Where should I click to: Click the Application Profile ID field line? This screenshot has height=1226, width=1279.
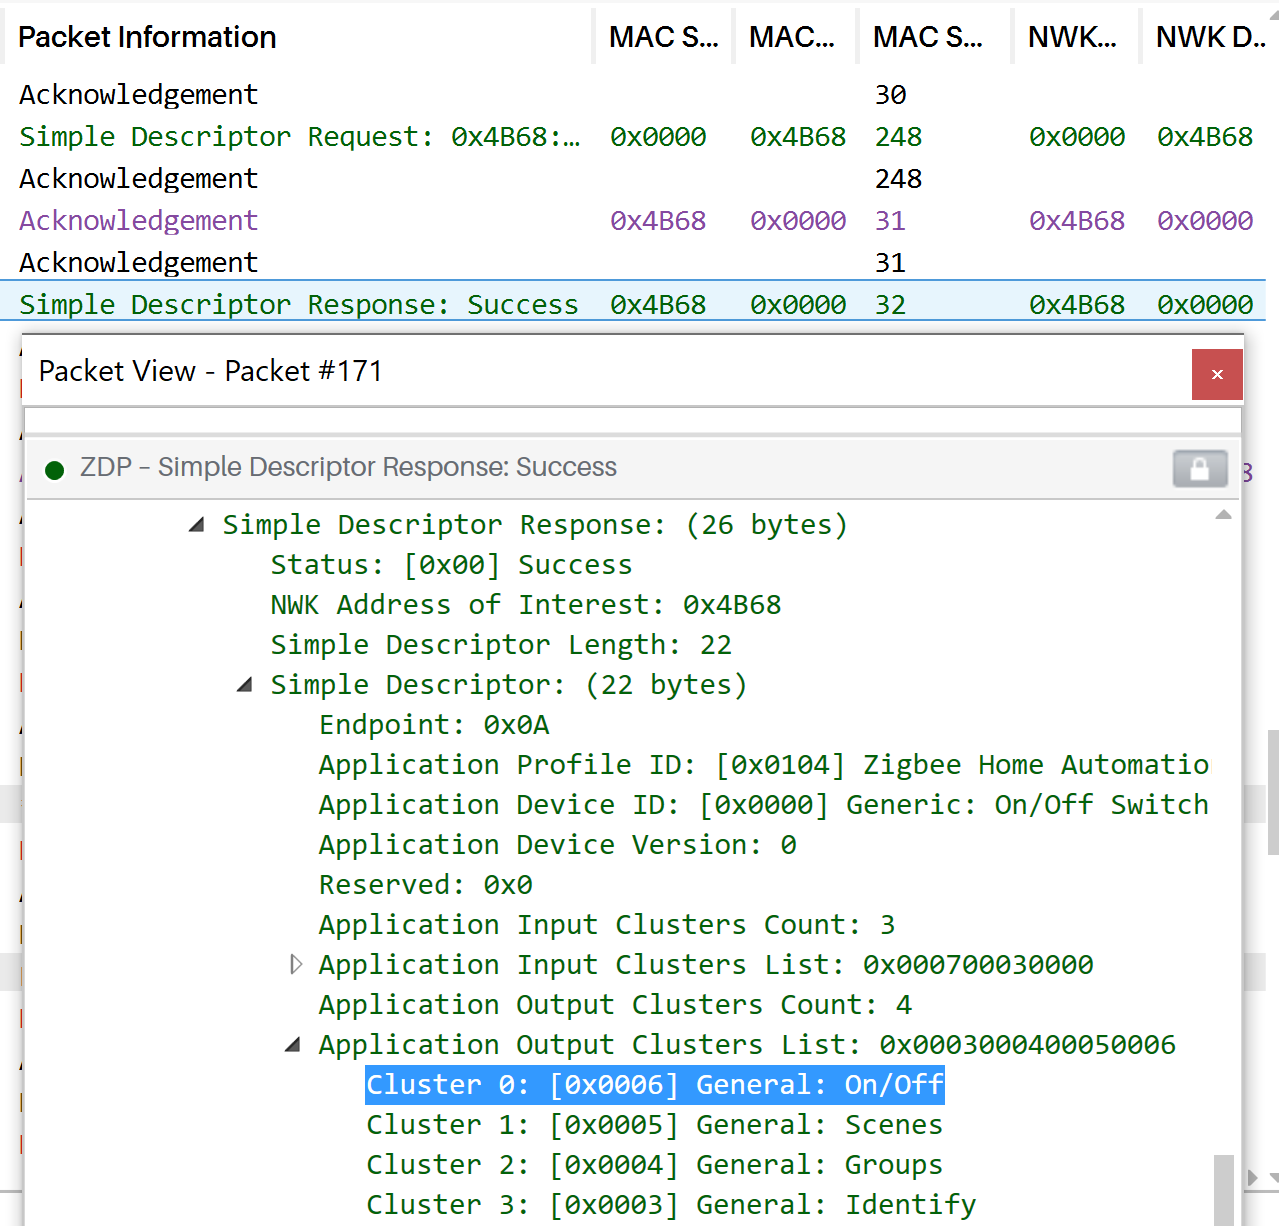(x=763, y=765)
